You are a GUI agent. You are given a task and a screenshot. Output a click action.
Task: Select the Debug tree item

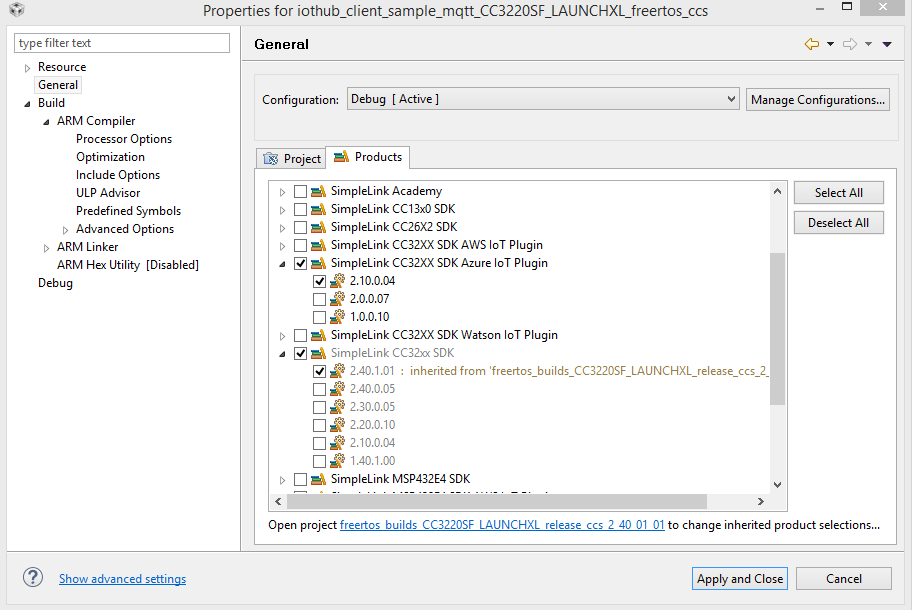click(55, 283)
